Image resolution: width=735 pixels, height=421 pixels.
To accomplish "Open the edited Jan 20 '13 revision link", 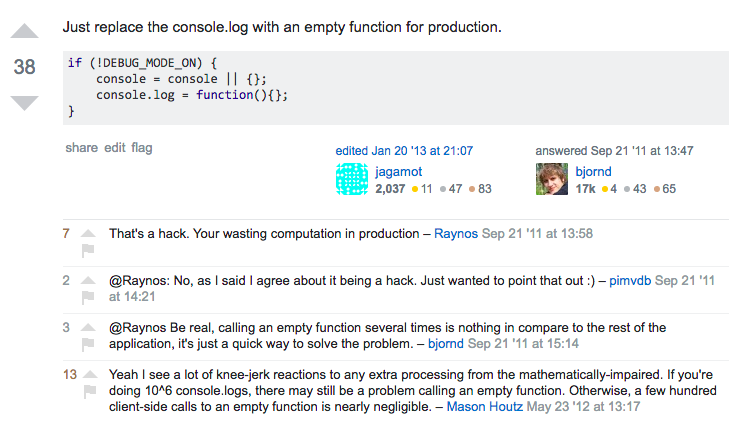I will (x=404, y=151).
